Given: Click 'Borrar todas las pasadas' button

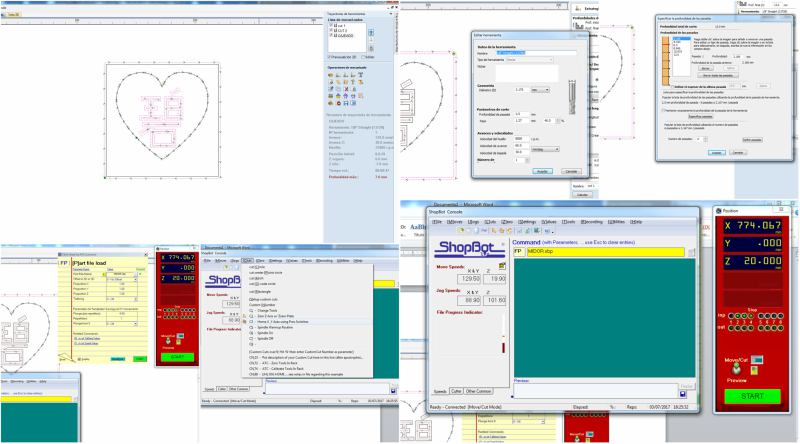Looking at the screenshot, I should [x=718, y=76].
